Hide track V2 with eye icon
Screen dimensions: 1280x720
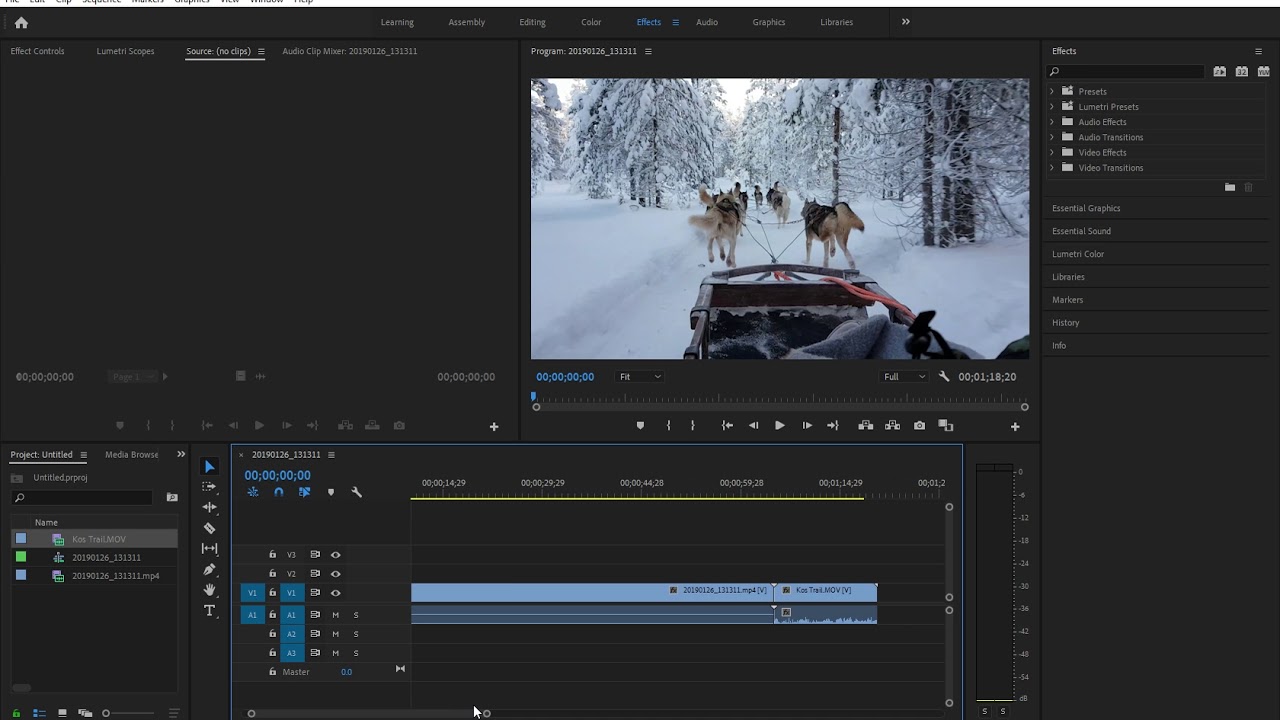coord(336,574)
